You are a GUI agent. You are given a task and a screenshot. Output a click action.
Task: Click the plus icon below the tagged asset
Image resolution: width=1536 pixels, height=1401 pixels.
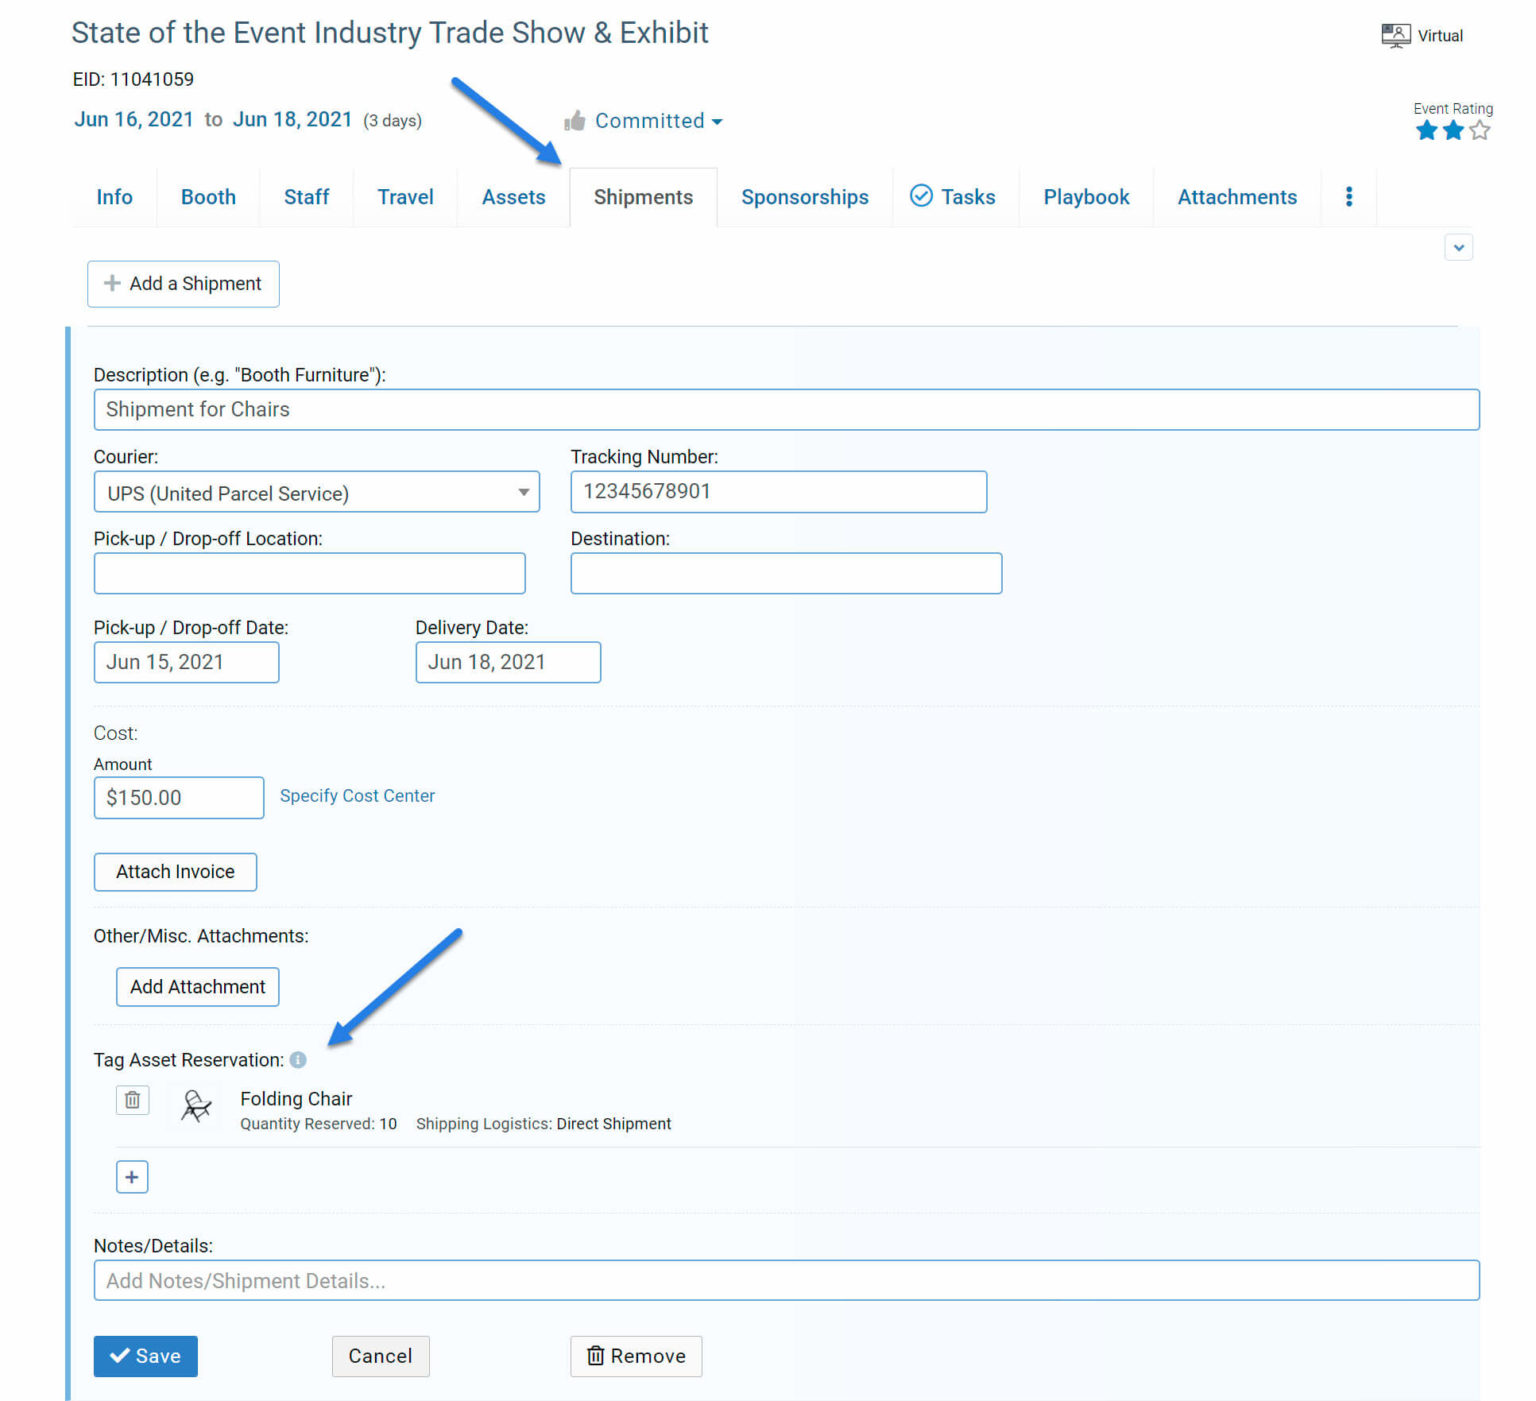(131, 1176)
